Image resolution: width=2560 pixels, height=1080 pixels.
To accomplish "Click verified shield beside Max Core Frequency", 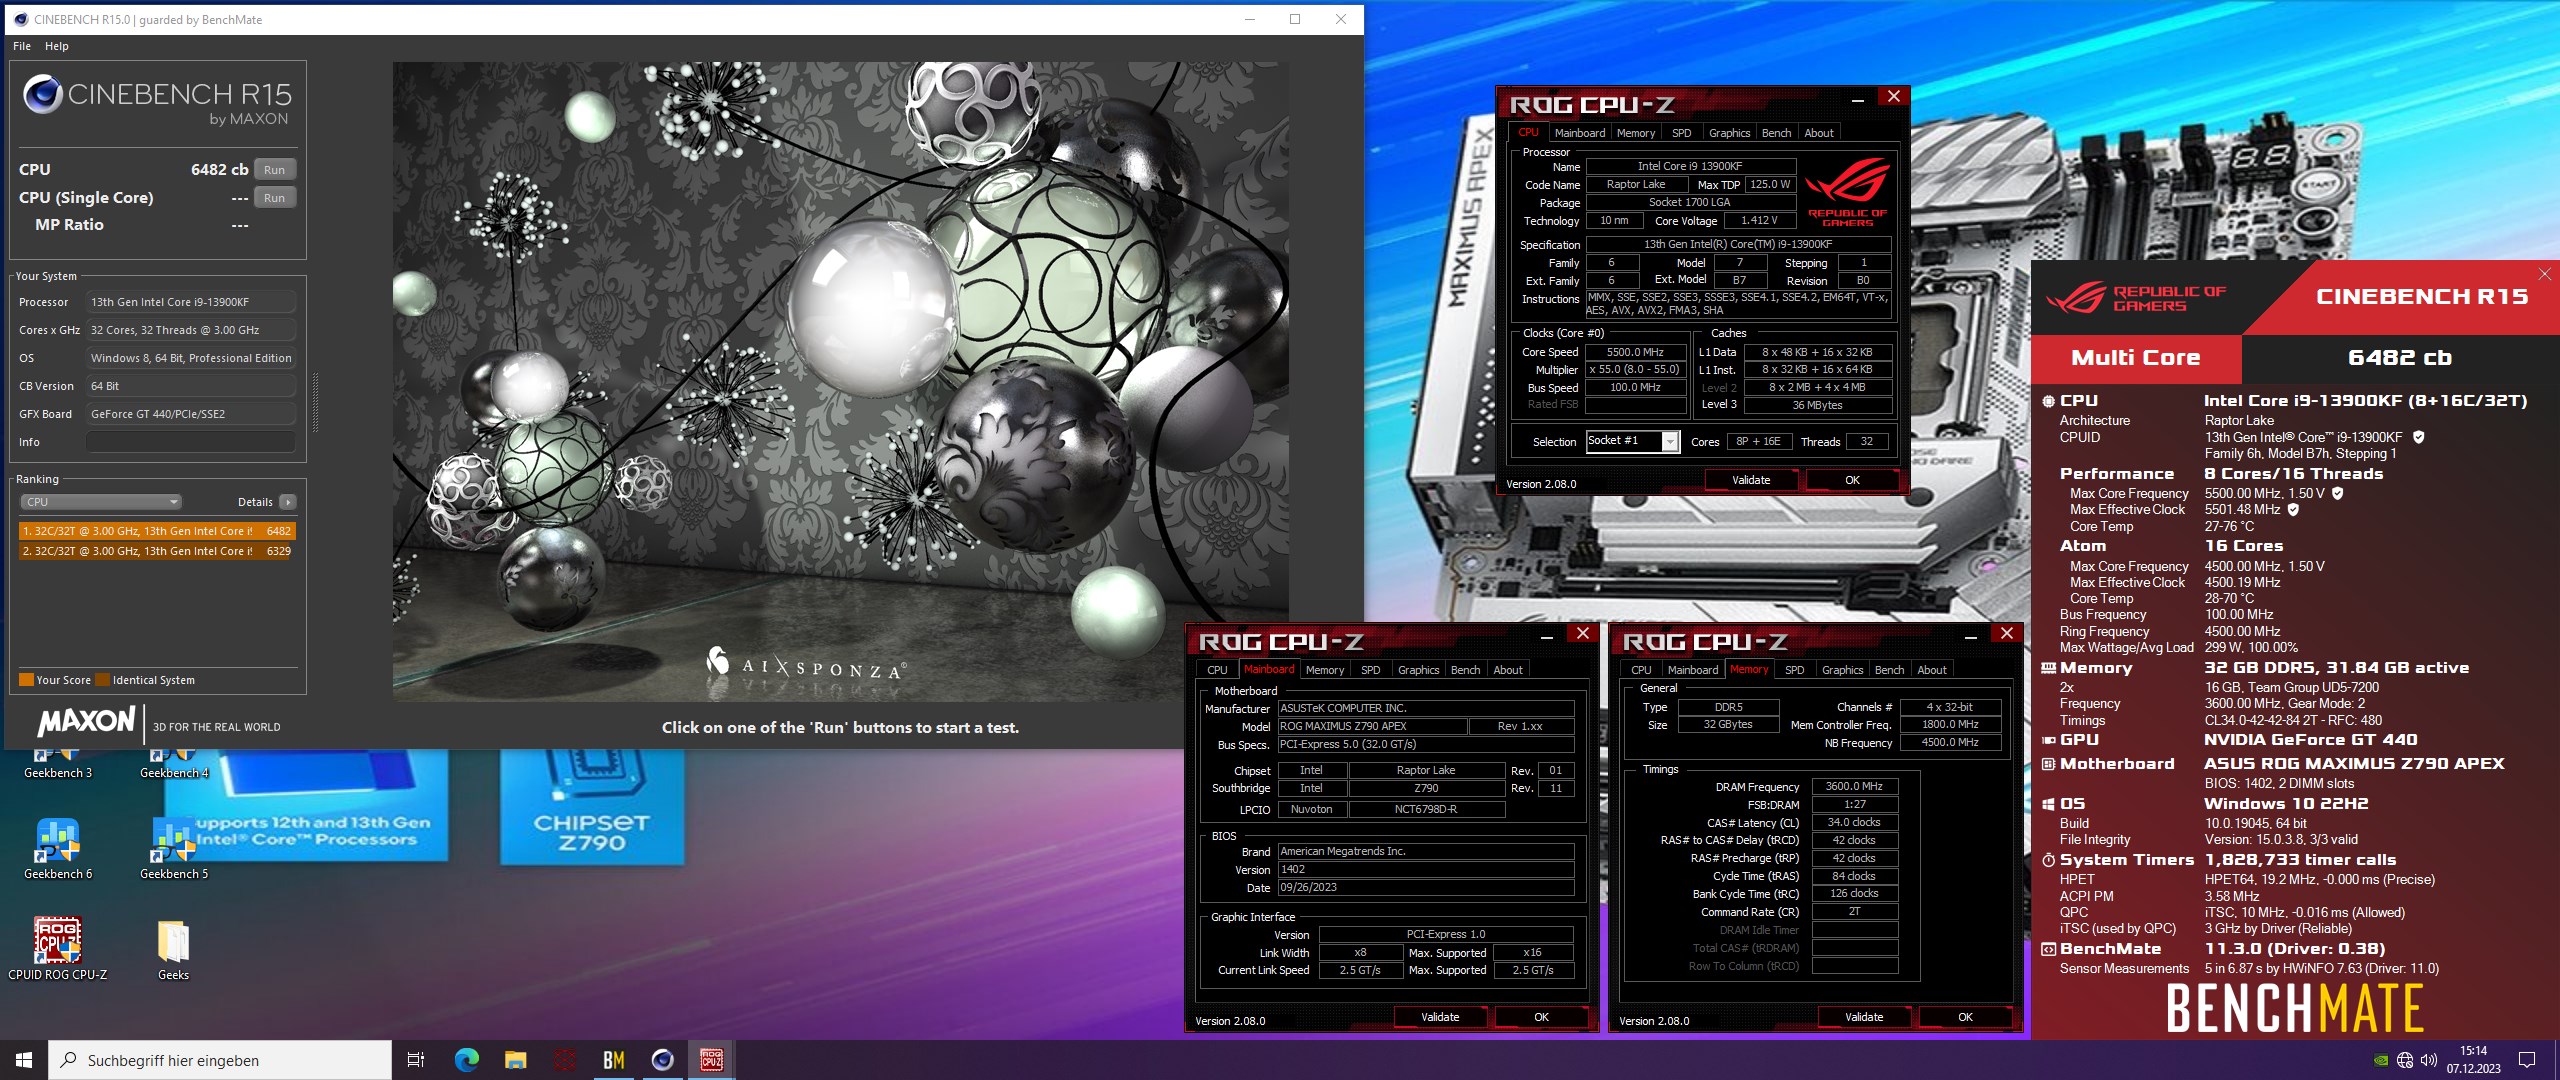I will pos(2338,493).
